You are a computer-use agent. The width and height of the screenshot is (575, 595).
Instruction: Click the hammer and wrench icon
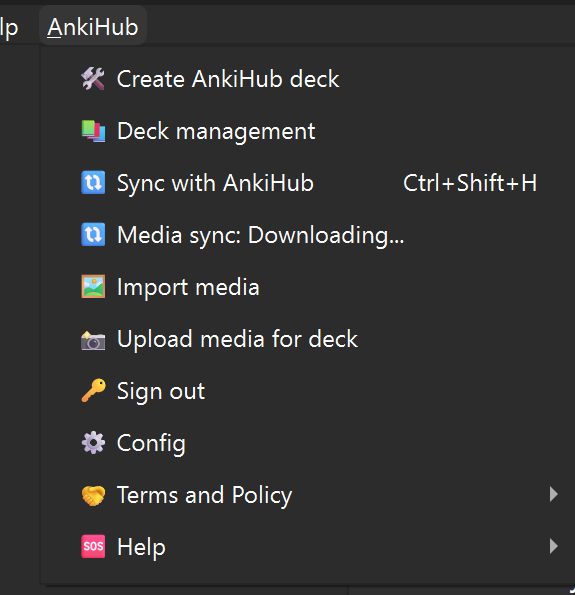(93, 79)
